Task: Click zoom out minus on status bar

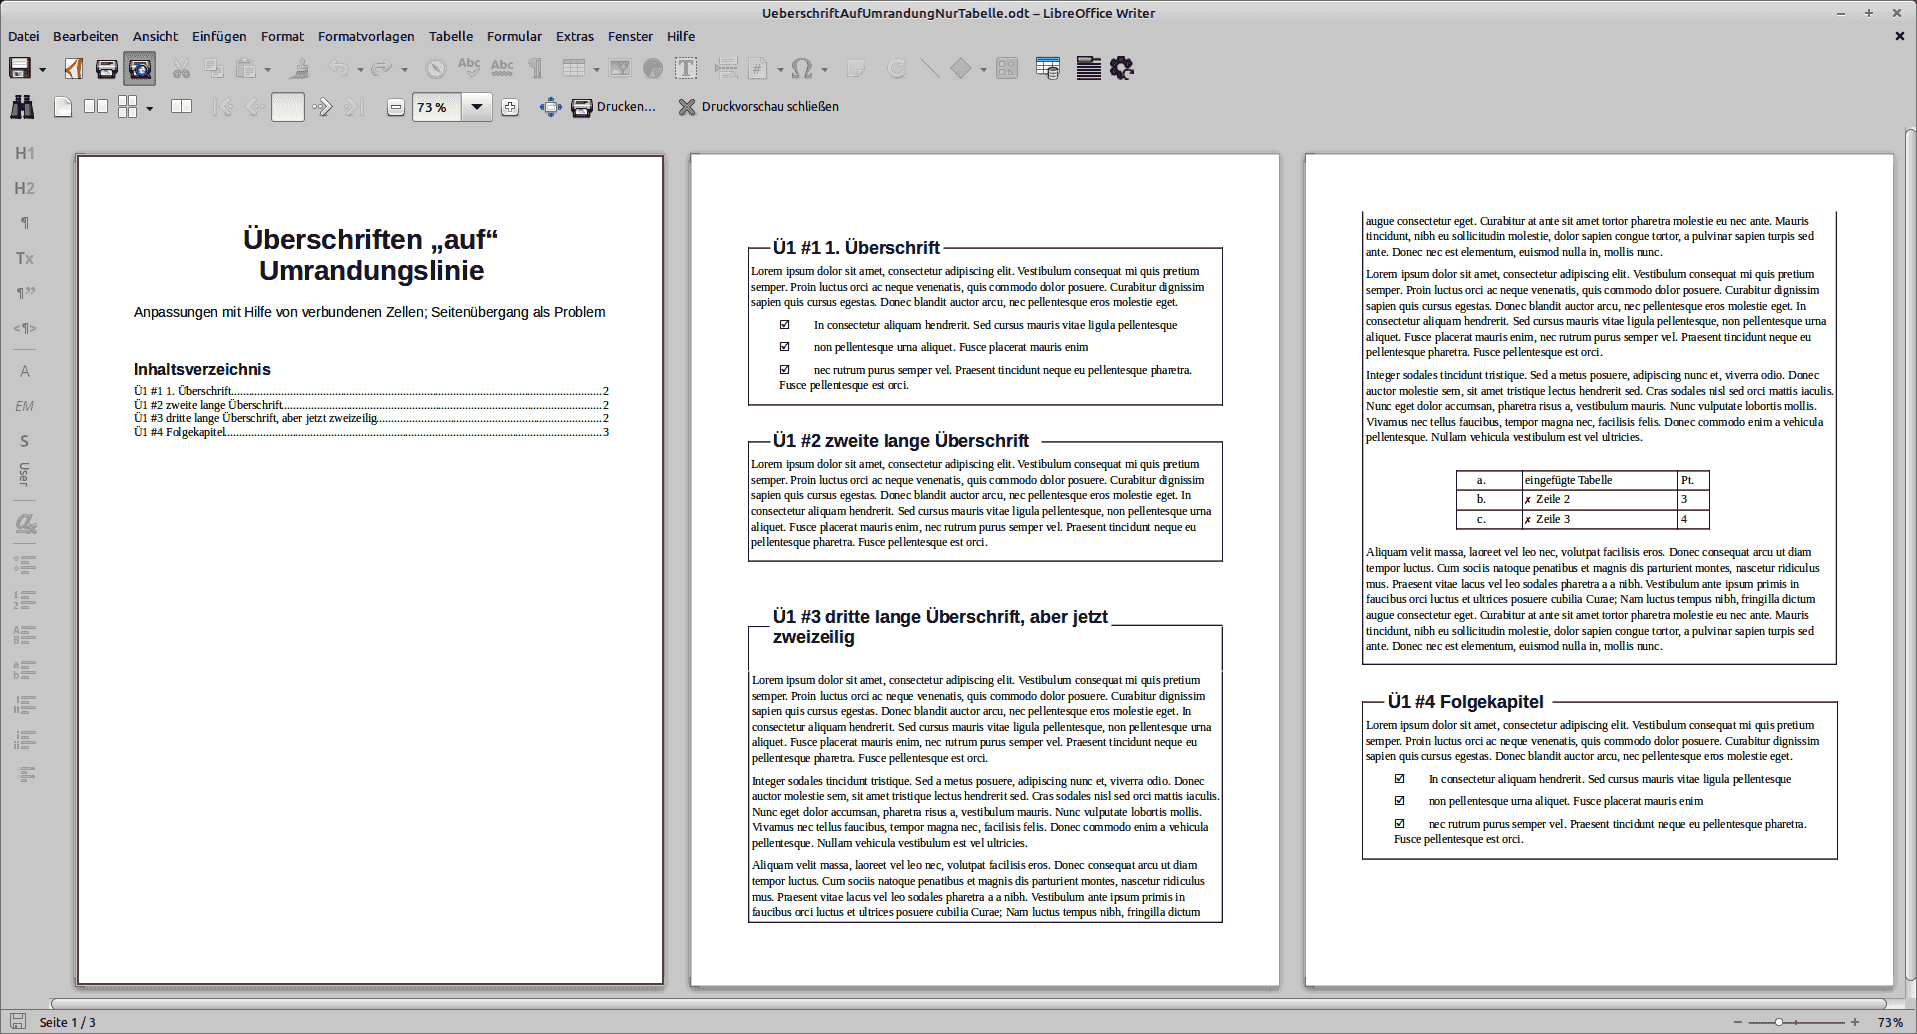Action: pos(1738,1022)
